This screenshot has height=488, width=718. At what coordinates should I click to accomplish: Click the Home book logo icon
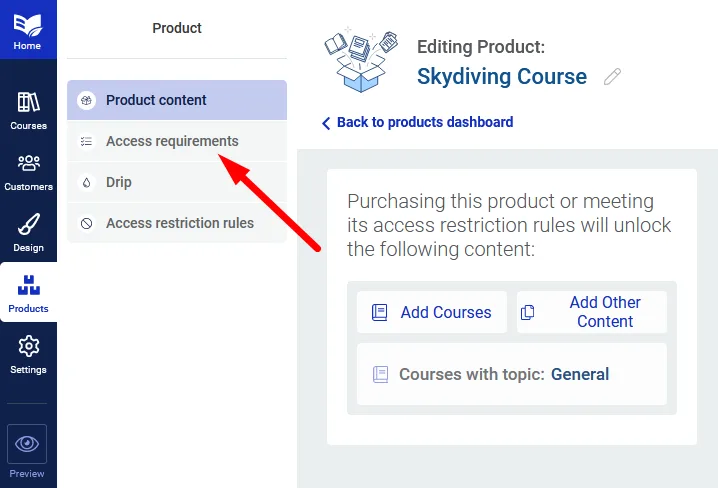28,22
